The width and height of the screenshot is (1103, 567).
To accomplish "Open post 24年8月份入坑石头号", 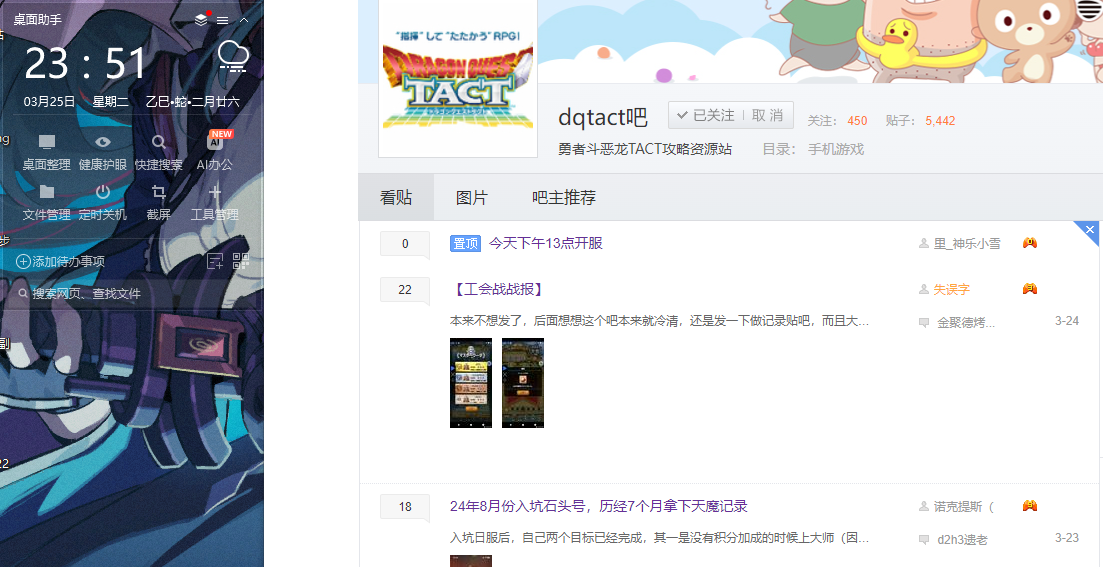I will point(599,506).
